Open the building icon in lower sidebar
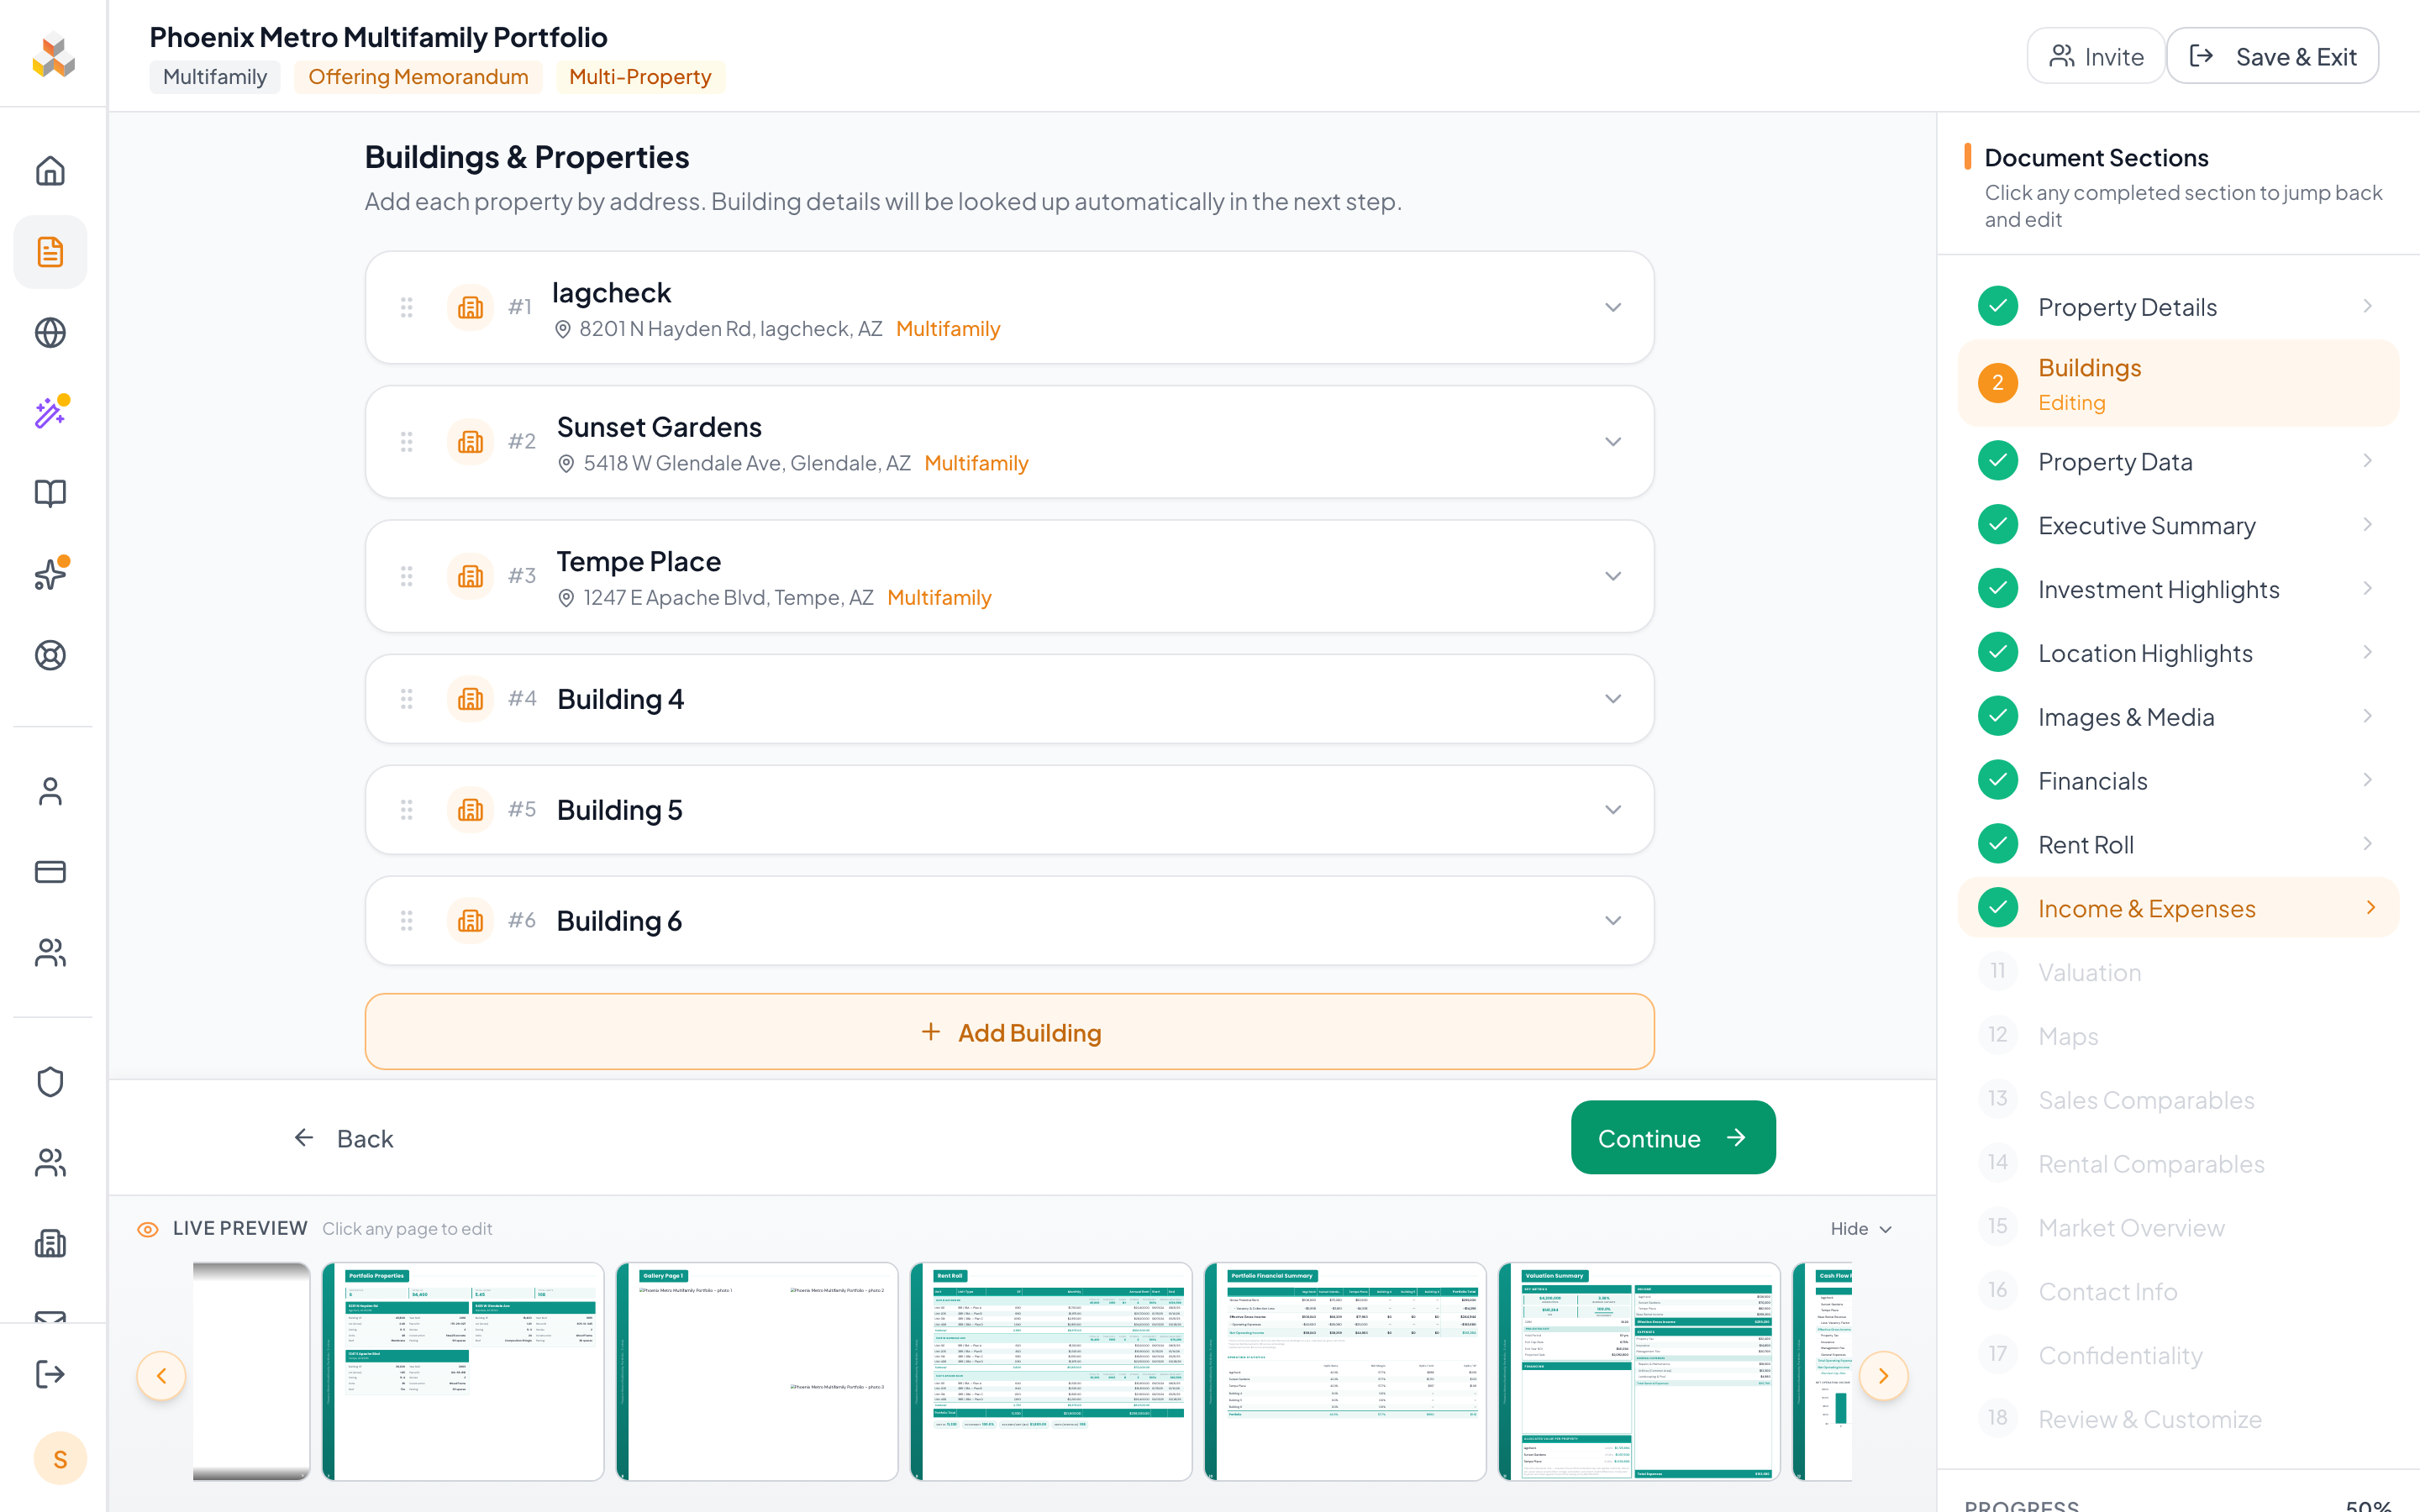2420x1512 pixels. tap(50, 1243)
